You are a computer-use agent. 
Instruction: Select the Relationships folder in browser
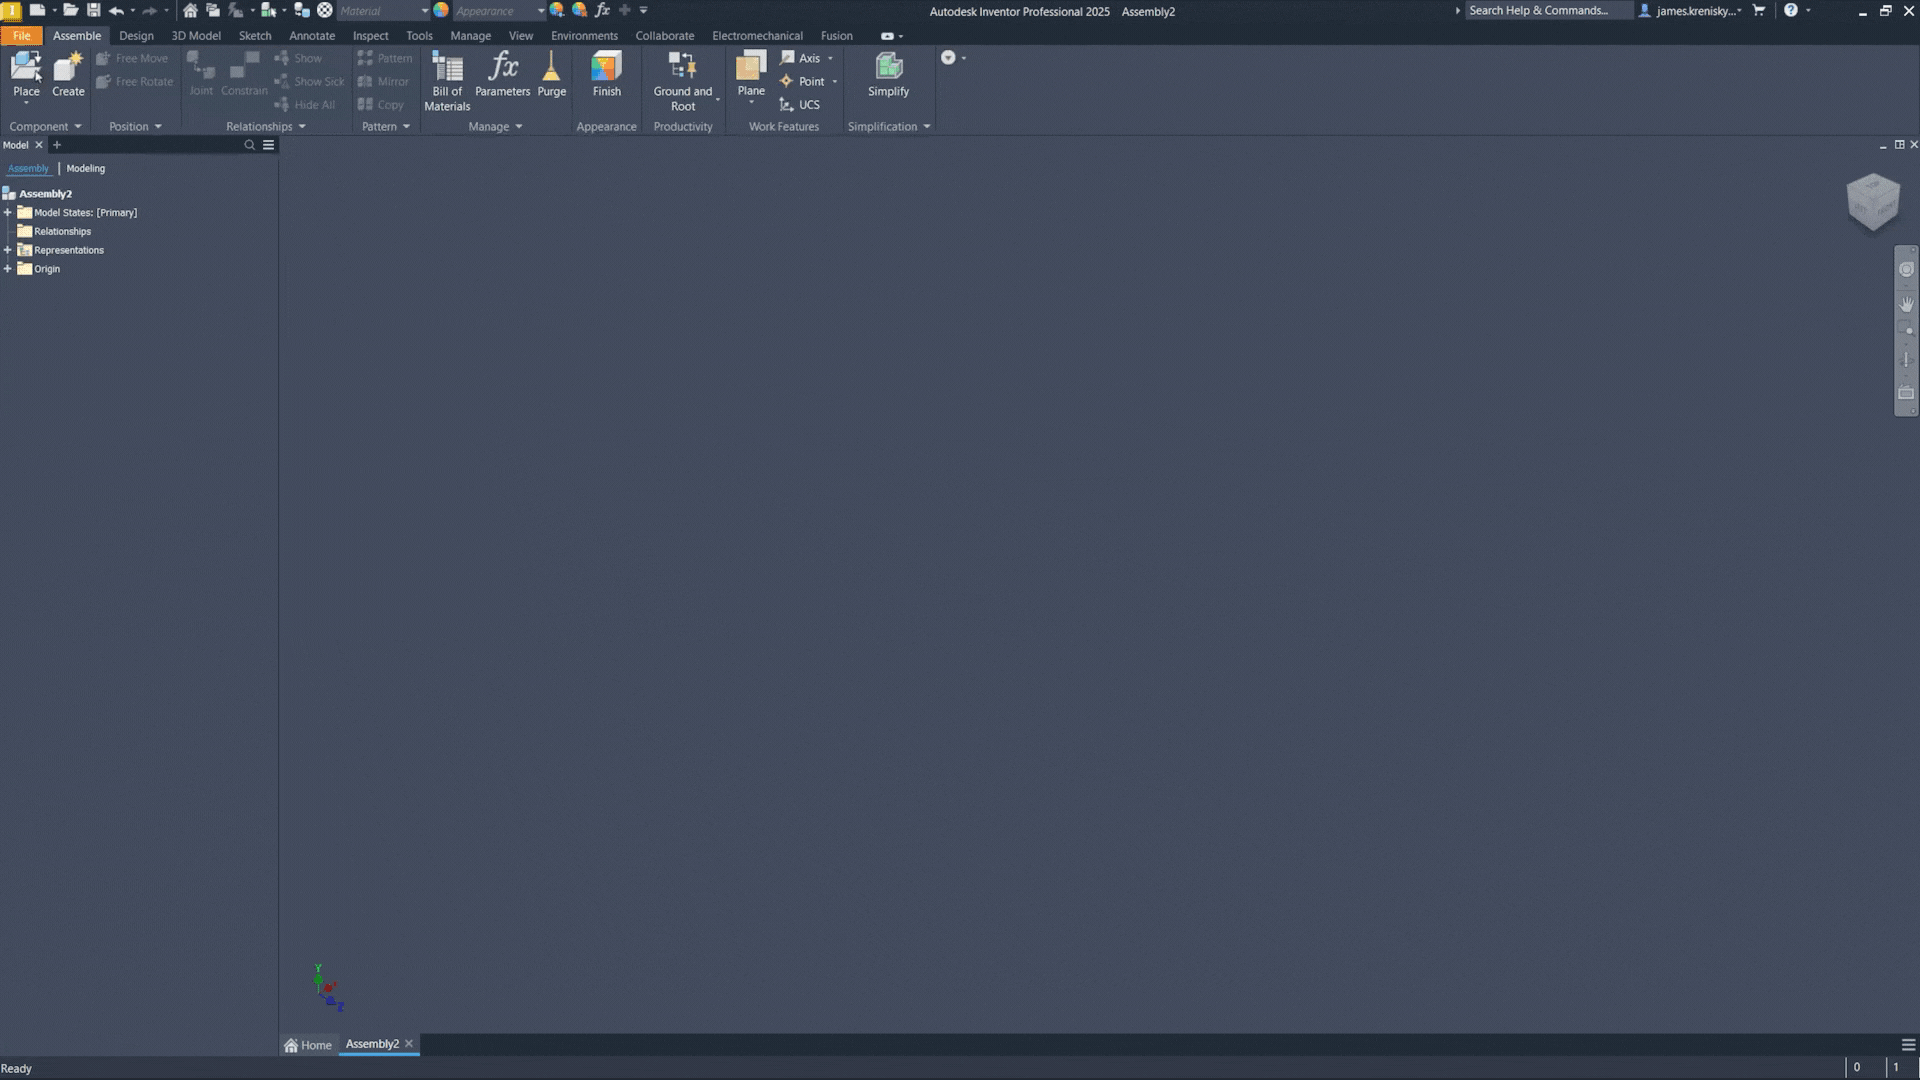(x=62, y=231)
